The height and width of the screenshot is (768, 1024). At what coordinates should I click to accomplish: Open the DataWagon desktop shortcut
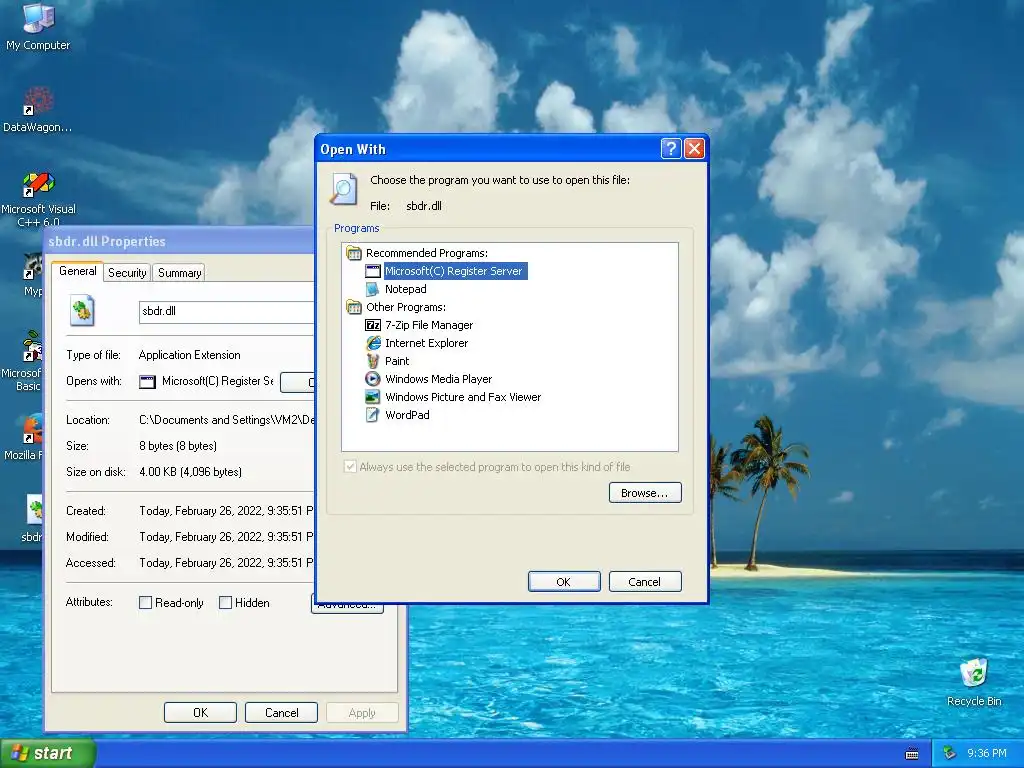tap(37, 109)
